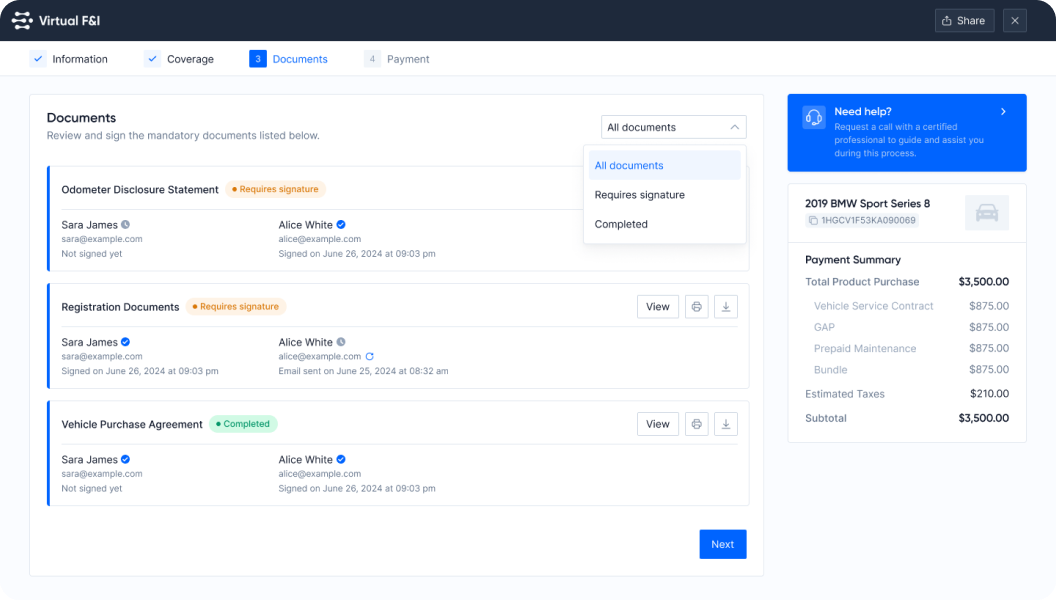Print the Registration Documents file
The height and width of the screenshot is (600, 1056).
tap(696, 307)
